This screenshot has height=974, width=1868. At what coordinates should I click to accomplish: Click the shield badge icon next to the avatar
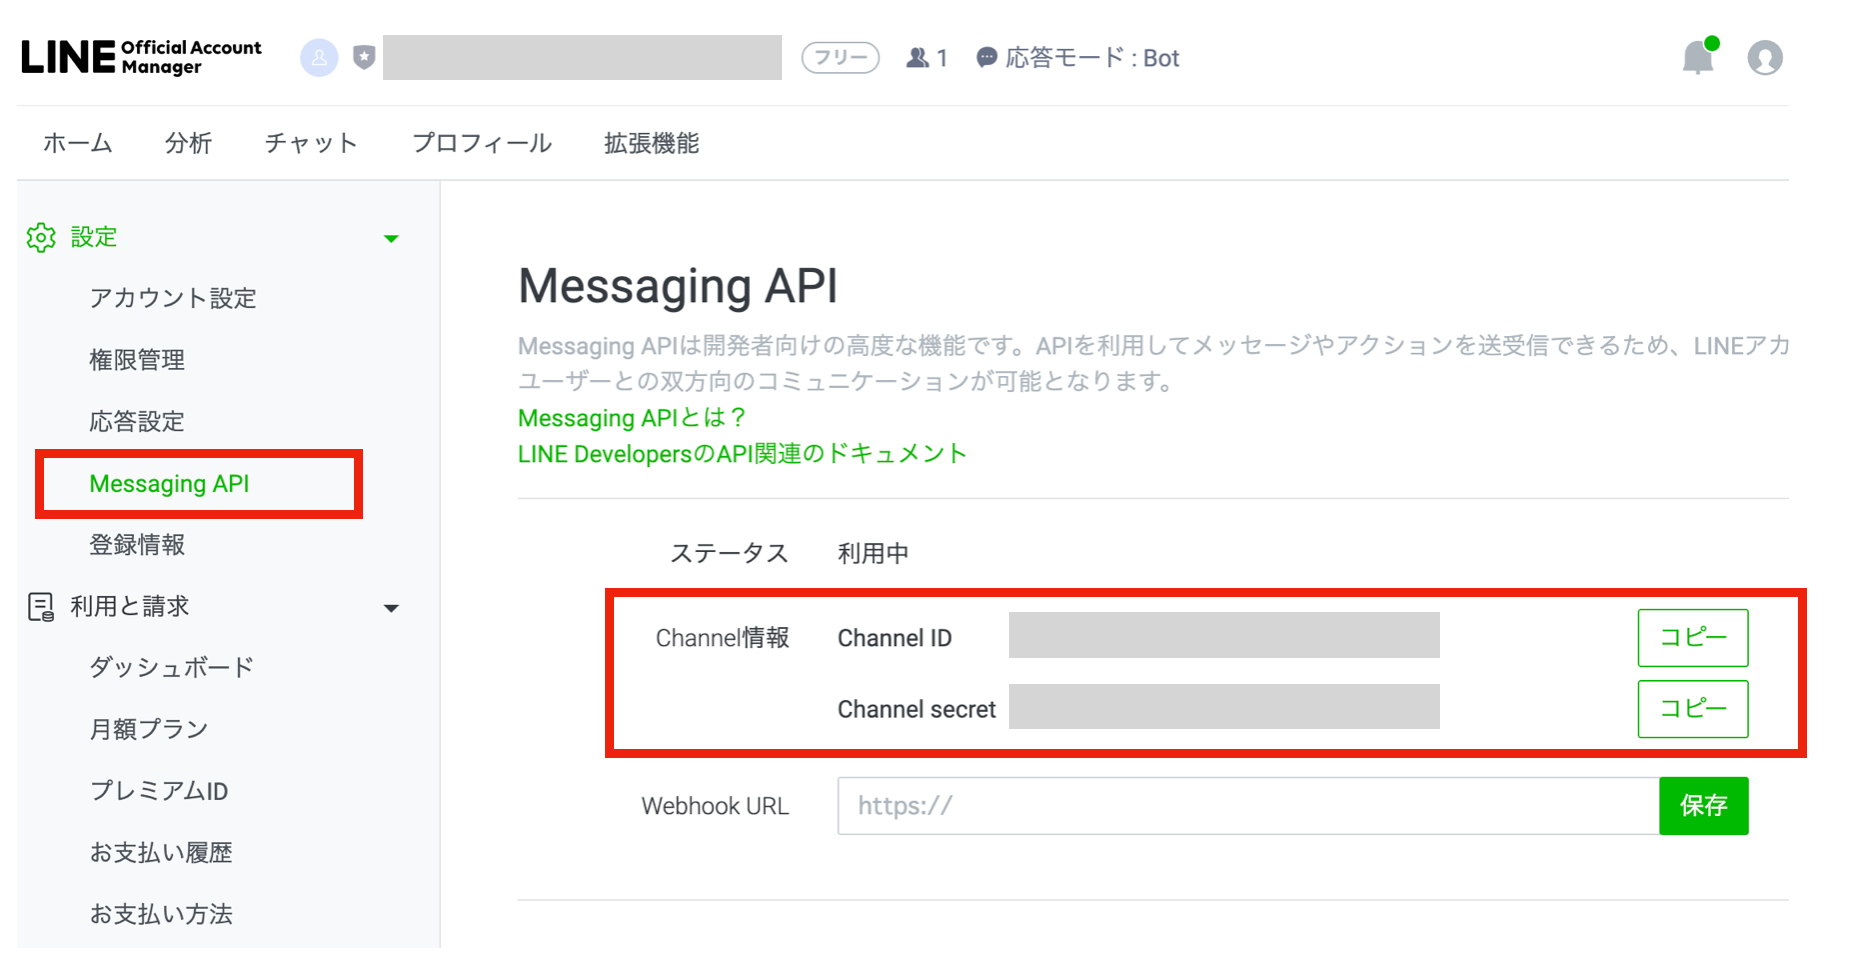click(364, 57)
